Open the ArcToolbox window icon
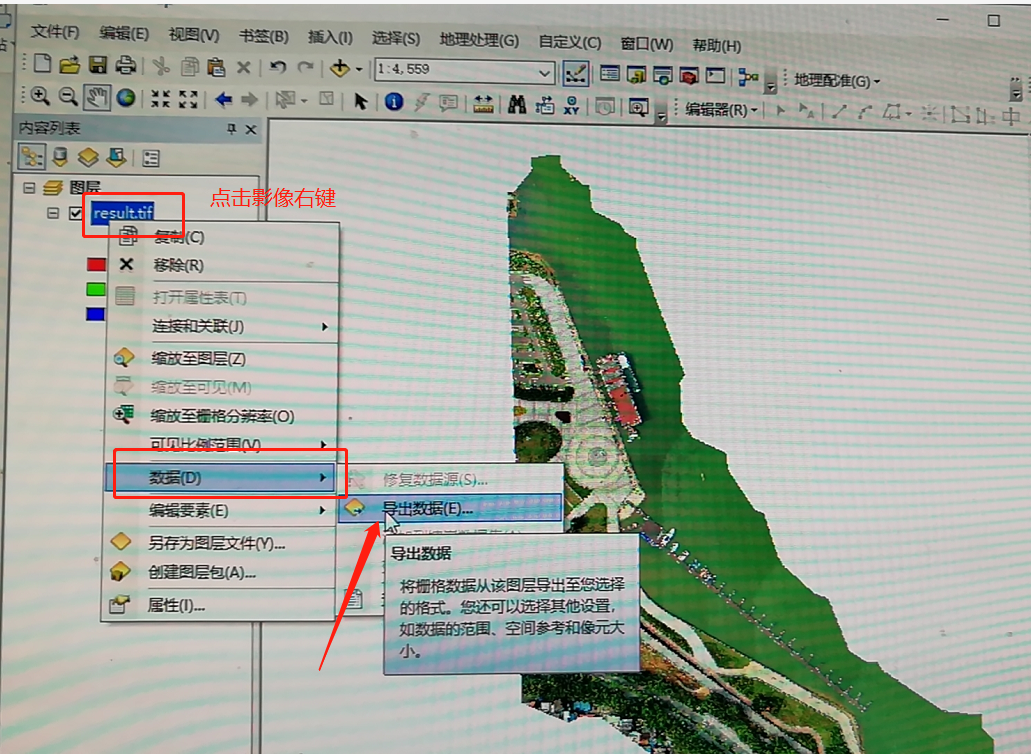 click(x=688, y=76)
